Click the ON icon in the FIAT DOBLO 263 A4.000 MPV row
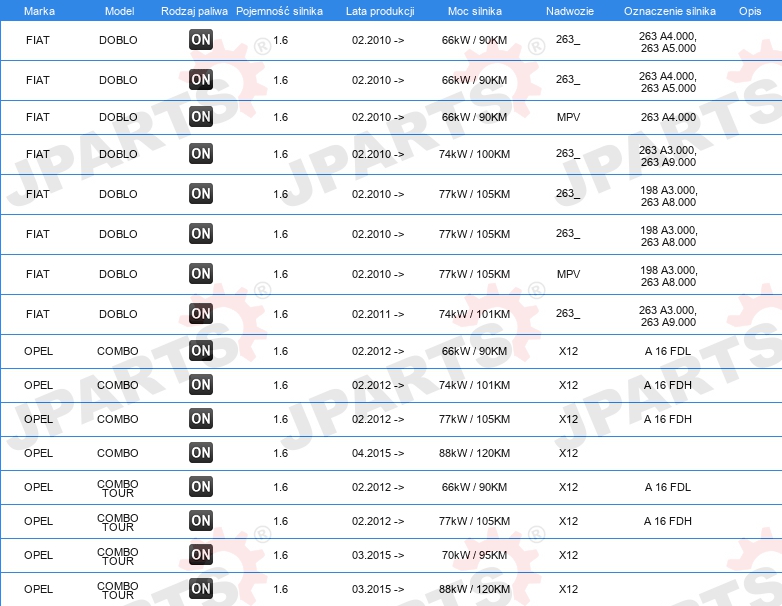This screenshot has height=606, width=782. [201, 117]
